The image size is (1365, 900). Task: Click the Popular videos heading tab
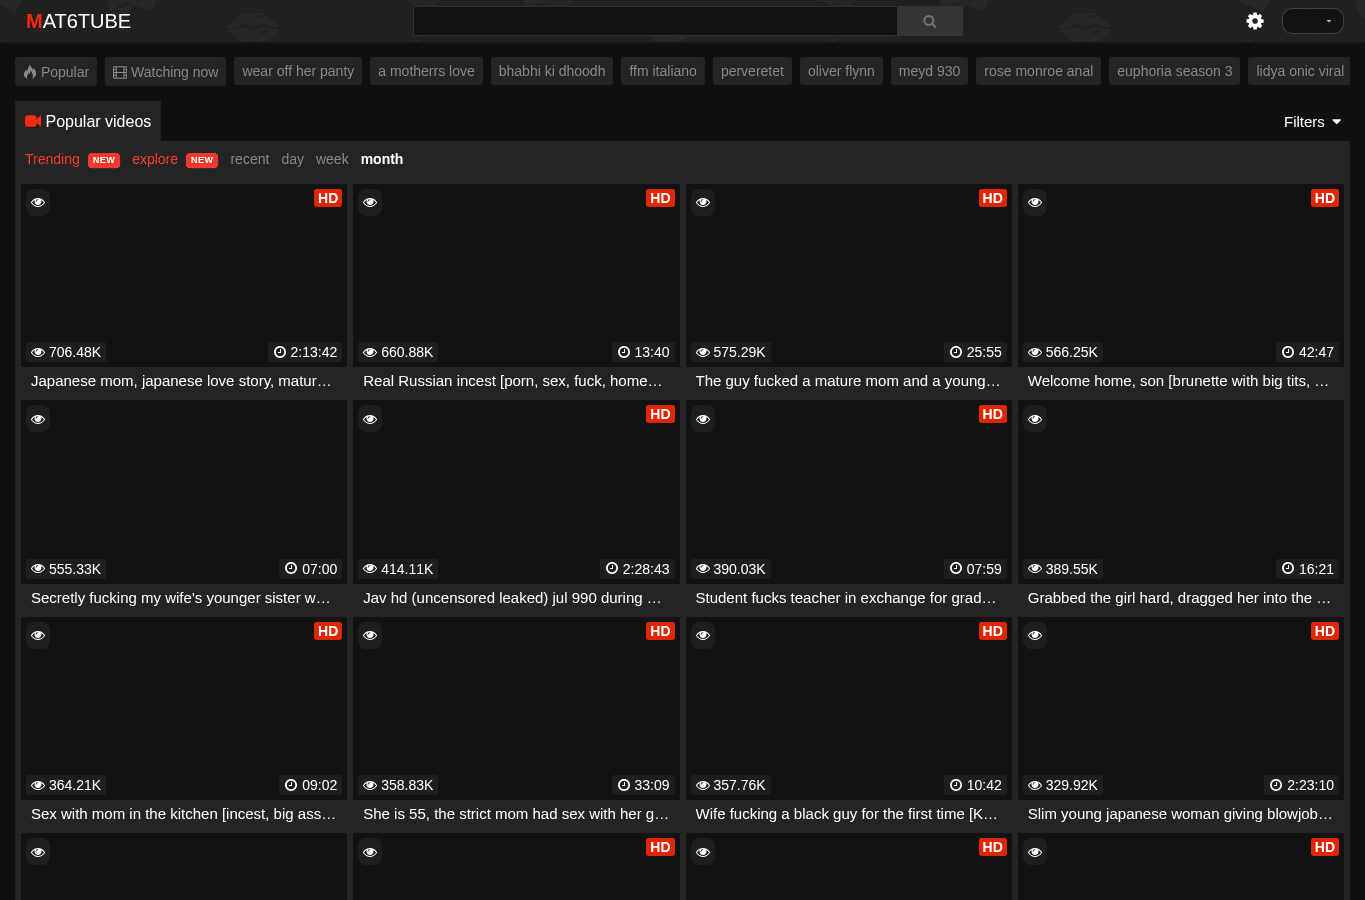pyautogui.click(x=88, y=122)
